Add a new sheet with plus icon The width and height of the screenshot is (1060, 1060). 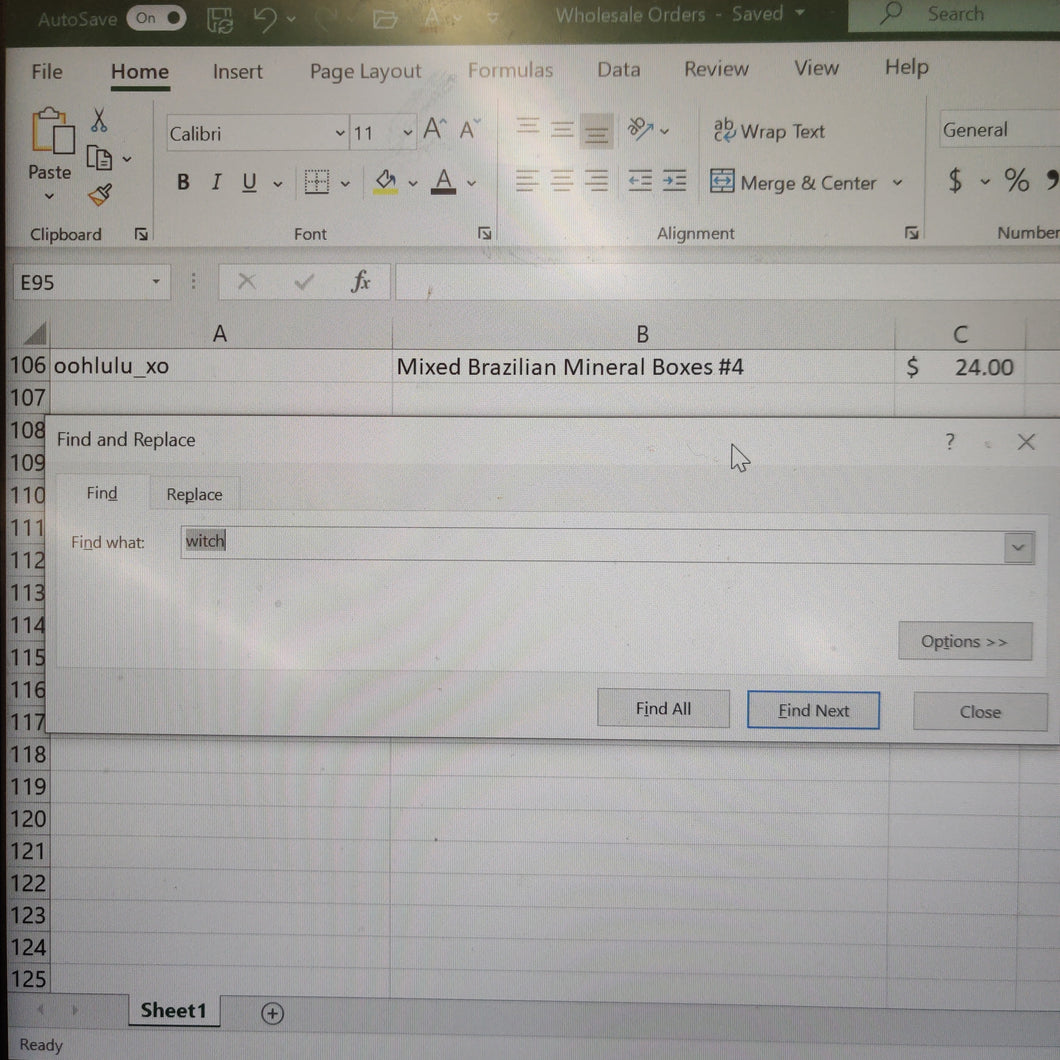point(272,1013)
